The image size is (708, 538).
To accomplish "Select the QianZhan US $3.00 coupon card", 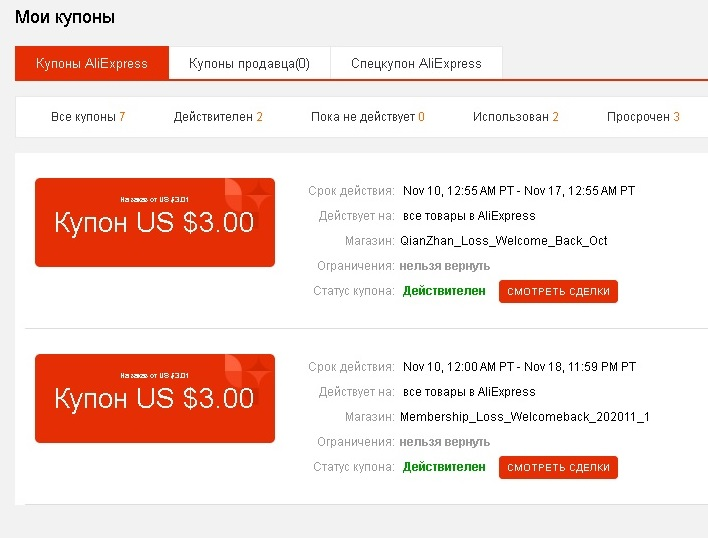I will click(x=155, y=223).
